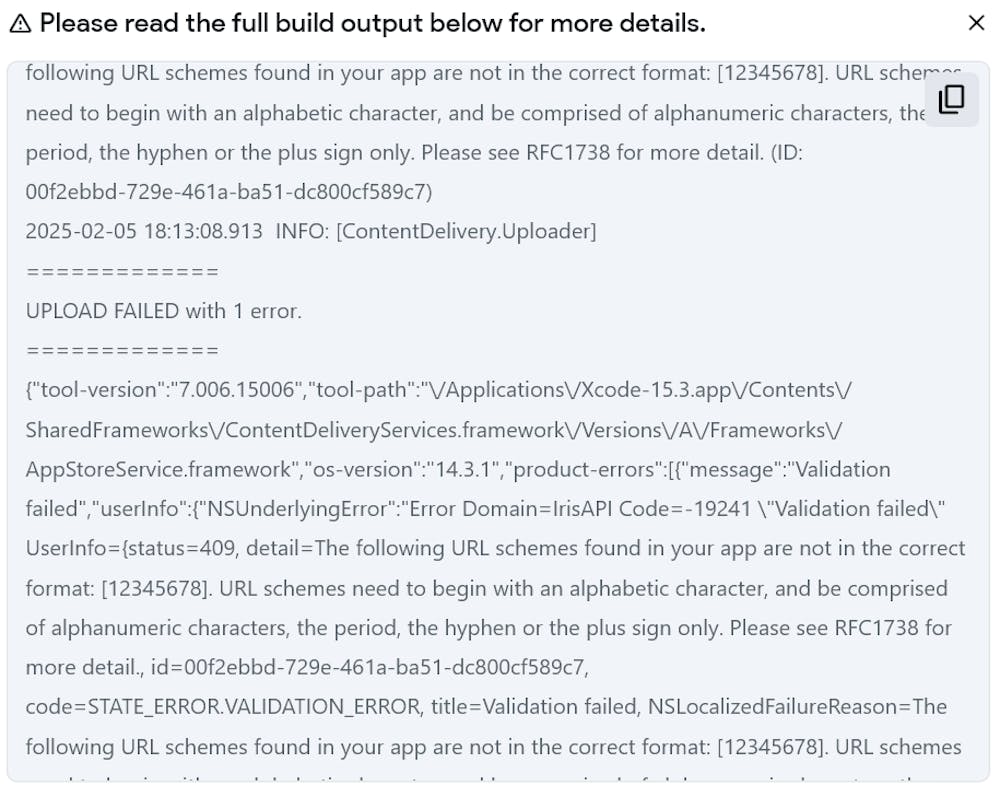Click the separator line below UPLOAD FAILED

[122, 351]
